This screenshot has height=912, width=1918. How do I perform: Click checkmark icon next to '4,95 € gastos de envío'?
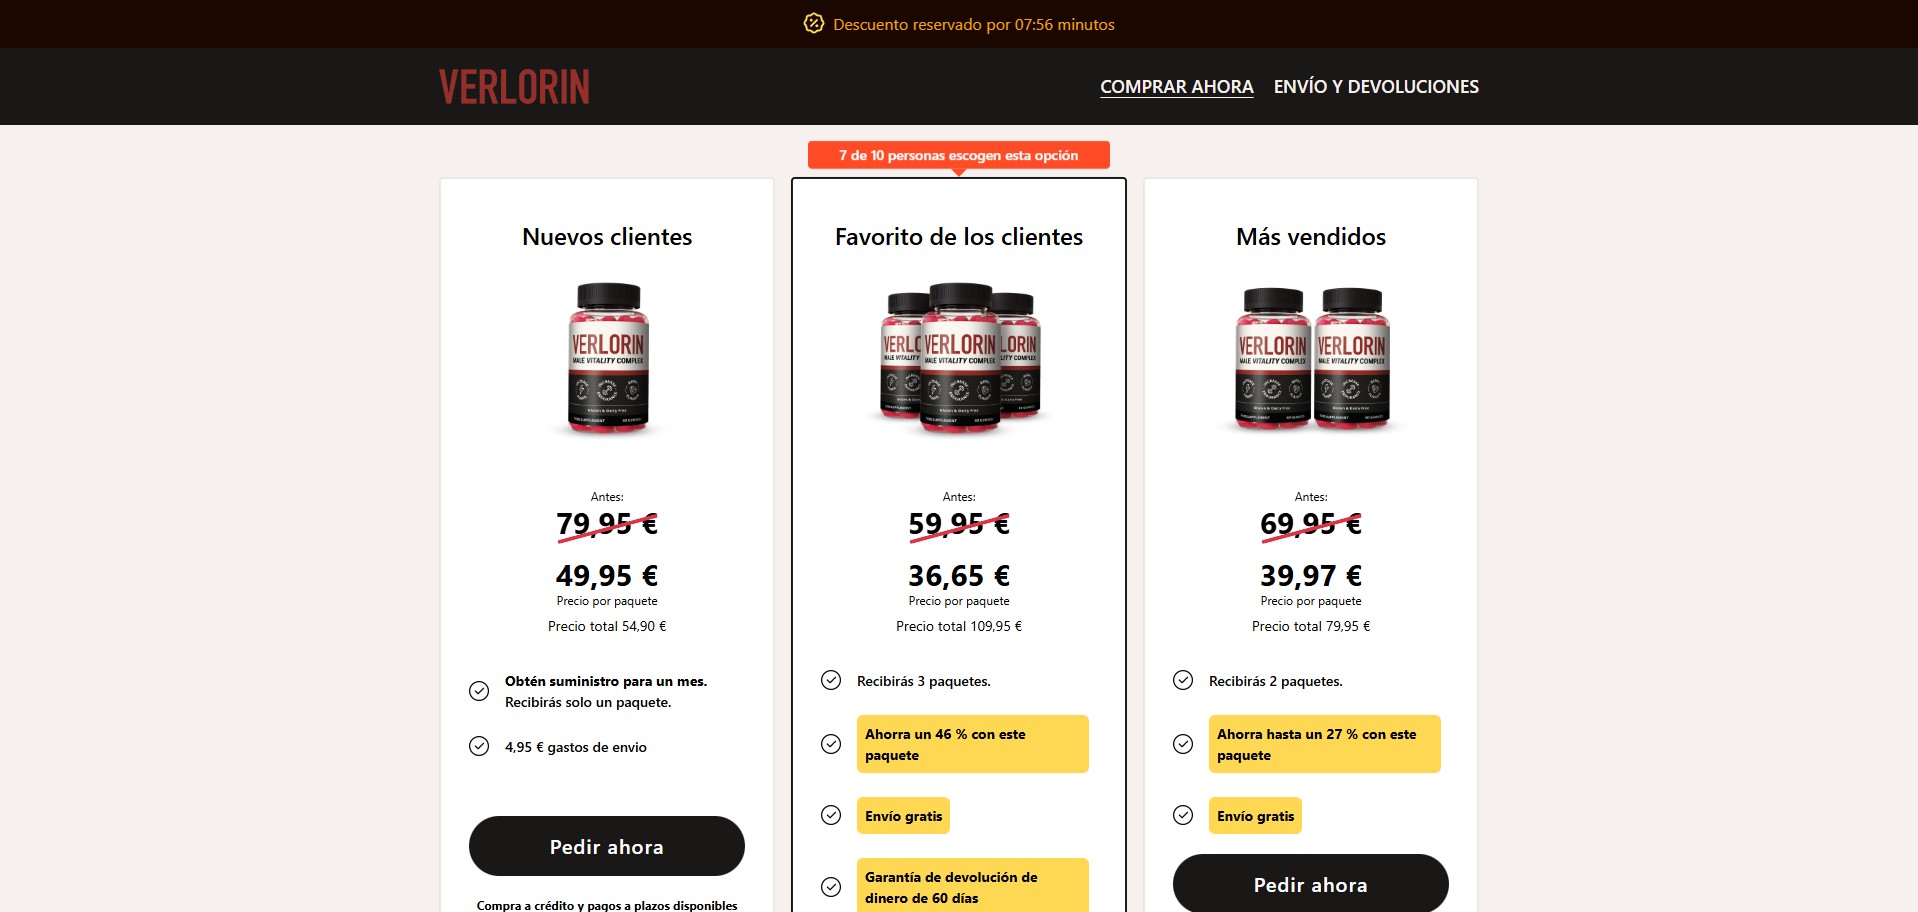click(x=479, y=746)
